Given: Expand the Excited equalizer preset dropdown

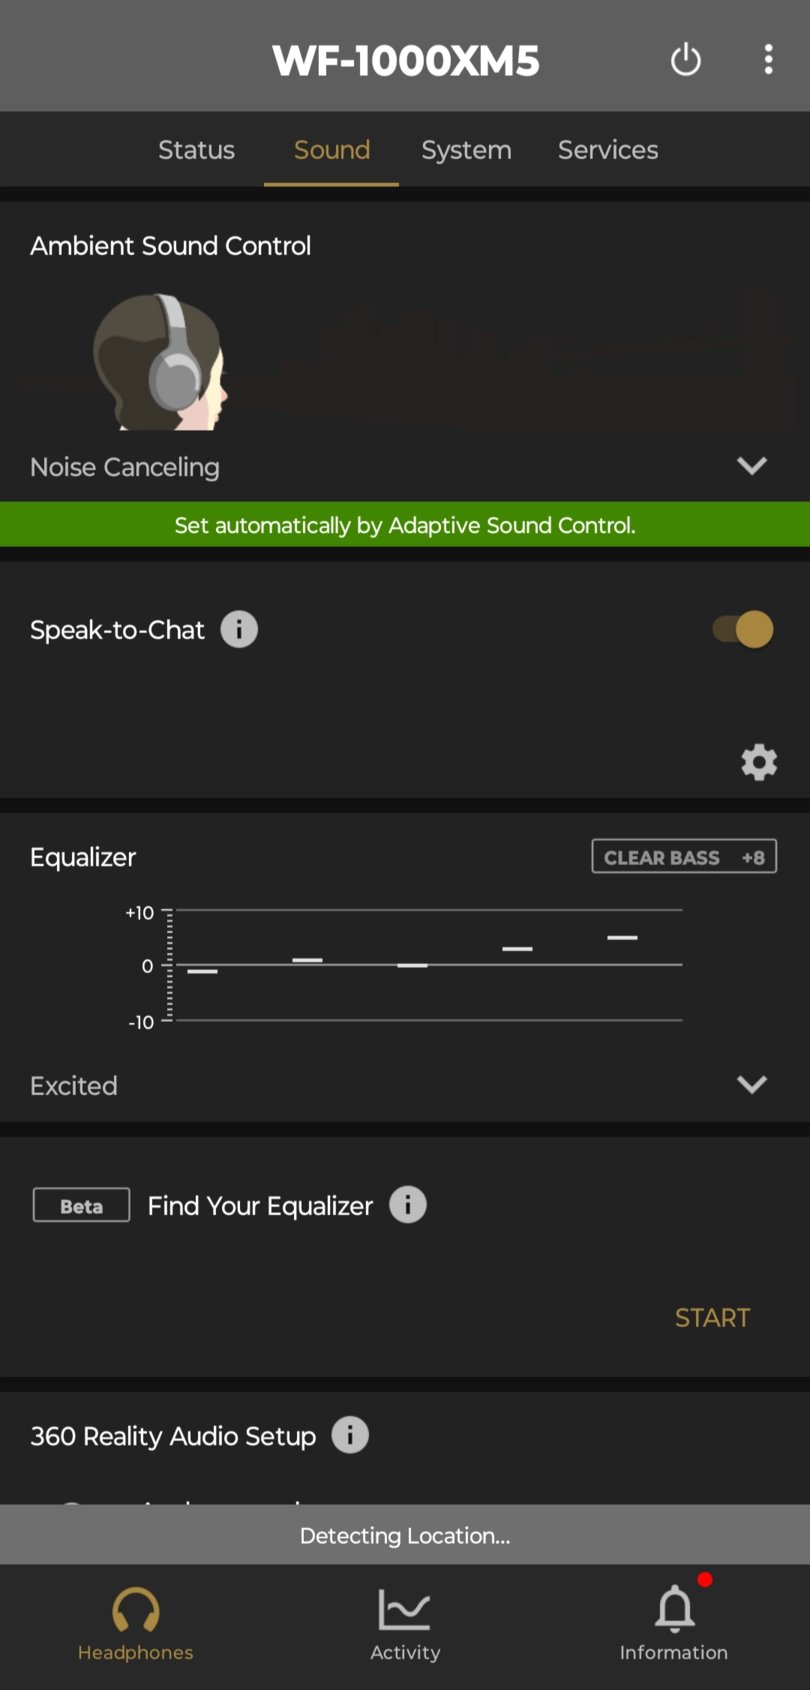Looking at the screenshot, I should point(752,1085).
